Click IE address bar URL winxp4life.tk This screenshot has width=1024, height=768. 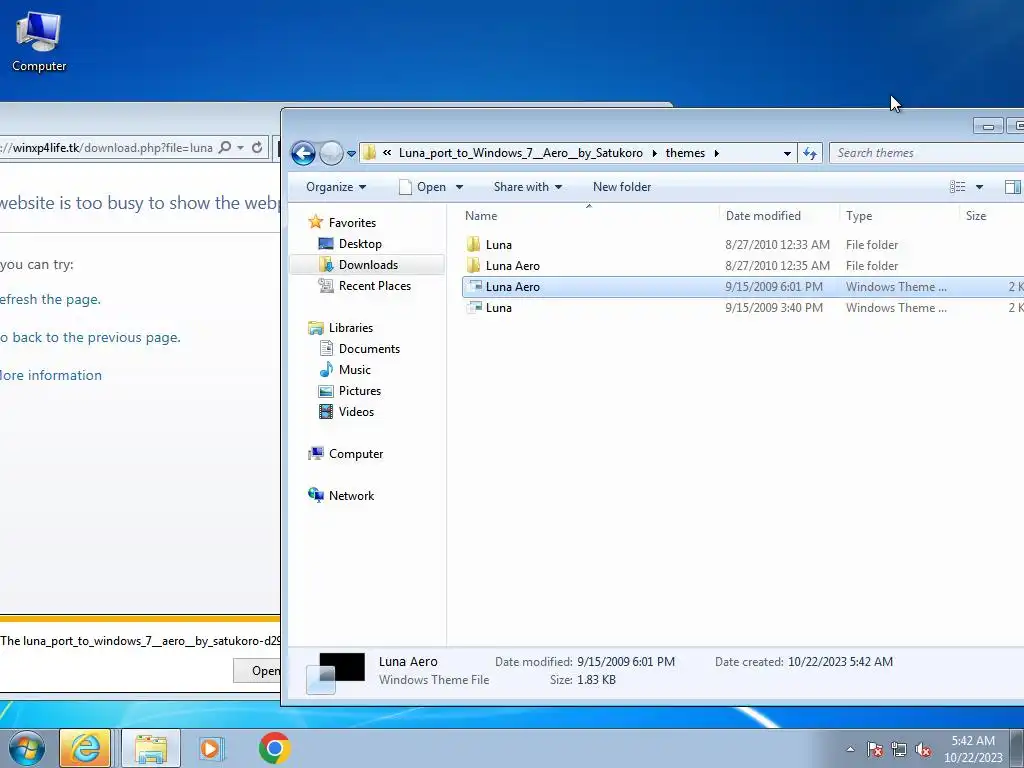(106, 148)
